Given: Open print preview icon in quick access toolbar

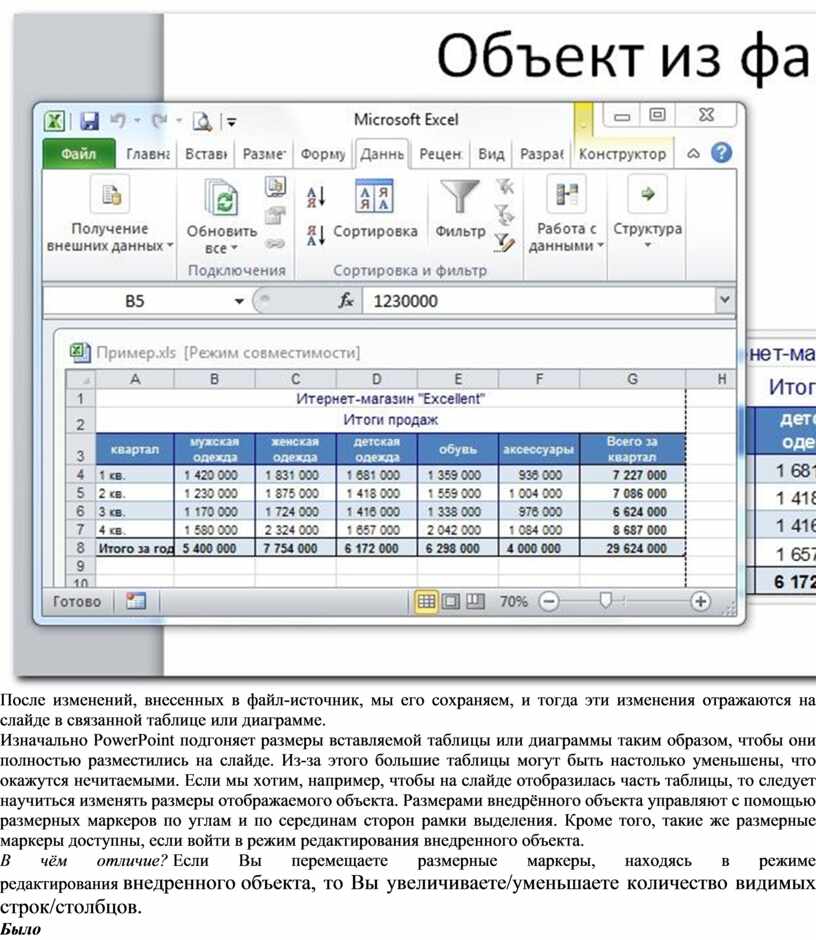Looking at the screenshot, I should pos(202,121).
